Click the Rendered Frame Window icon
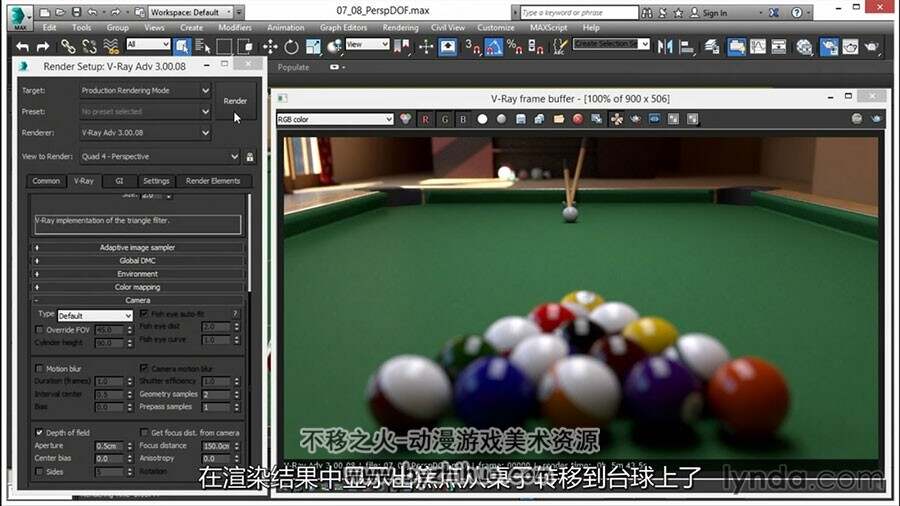 tap(850, 46)
